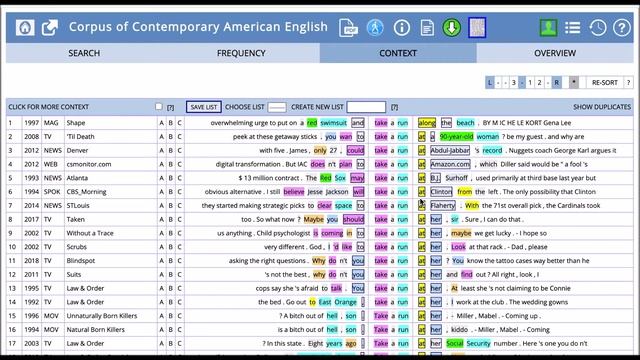Click the RE-SORT button
Screen dimensions: 640x360
(x=604, y=82)
